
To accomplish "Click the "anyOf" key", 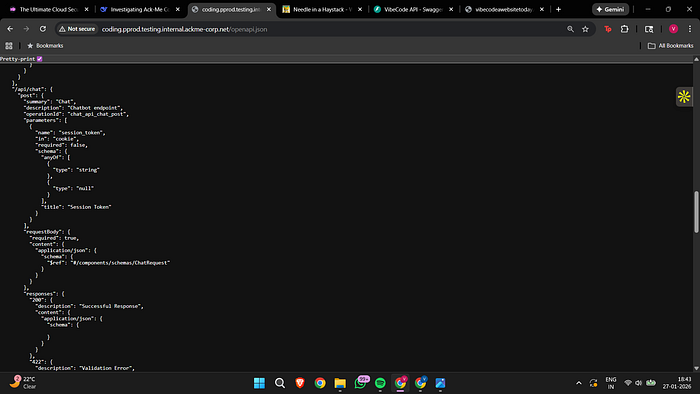I will (x=51, y=158).
